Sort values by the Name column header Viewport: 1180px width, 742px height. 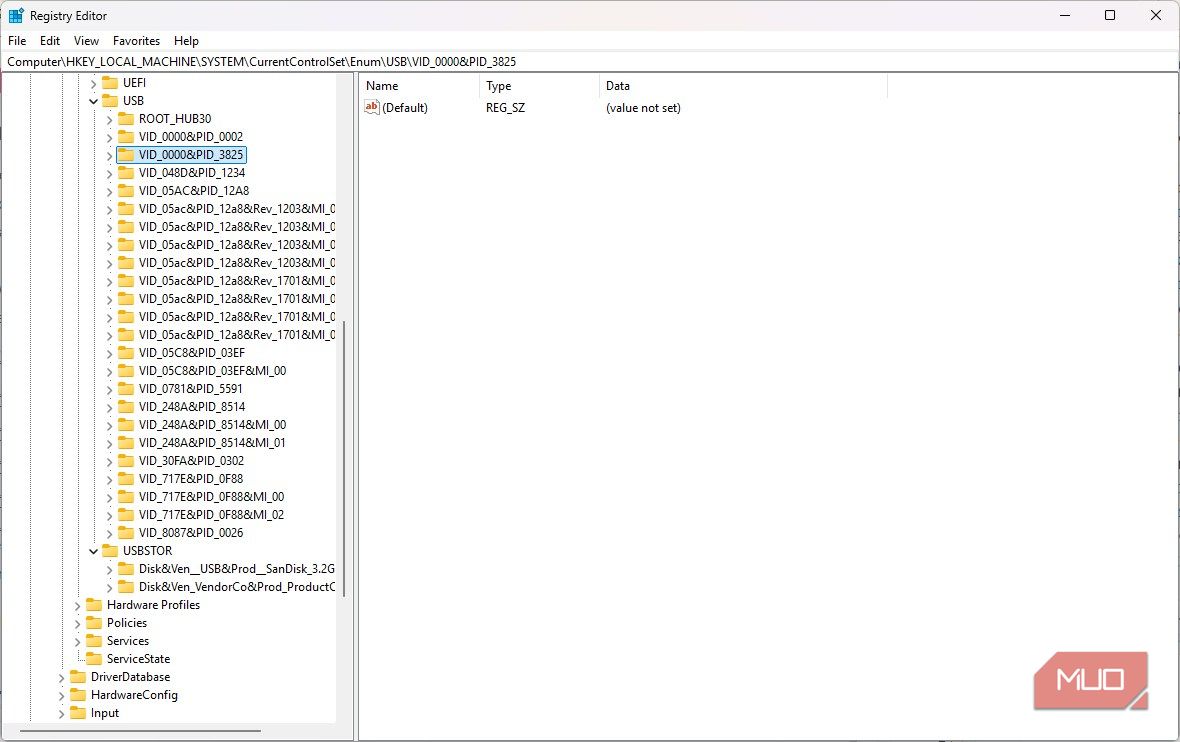click(418, 86)
